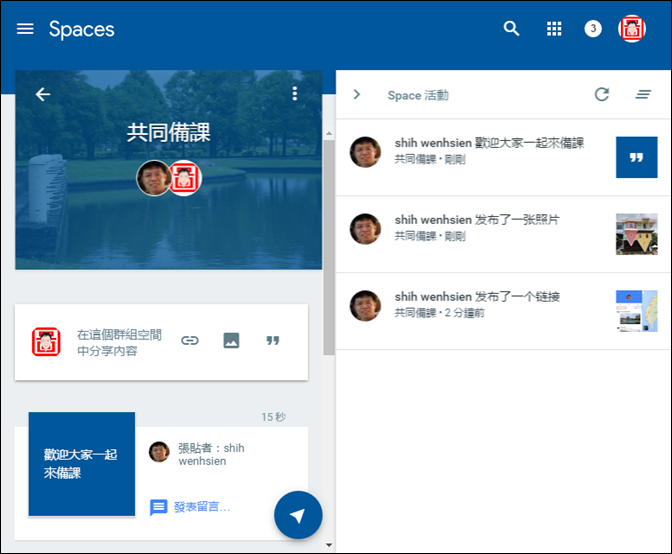Click the round blue send arrow button

tap(298, 515)
